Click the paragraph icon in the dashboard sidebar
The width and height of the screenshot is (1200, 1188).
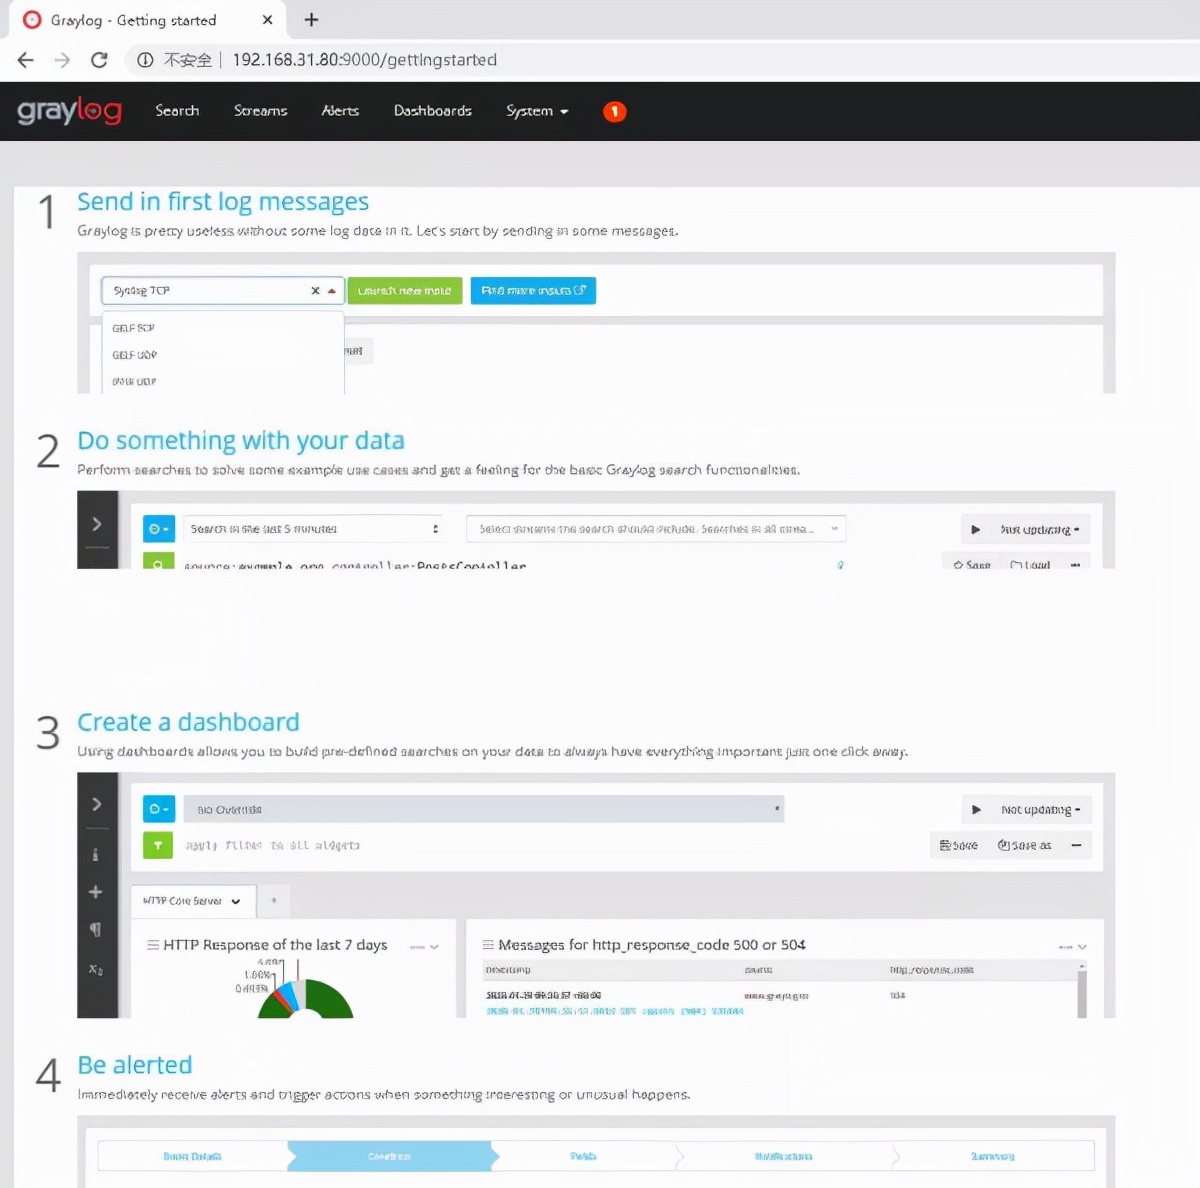coord(96,929)
